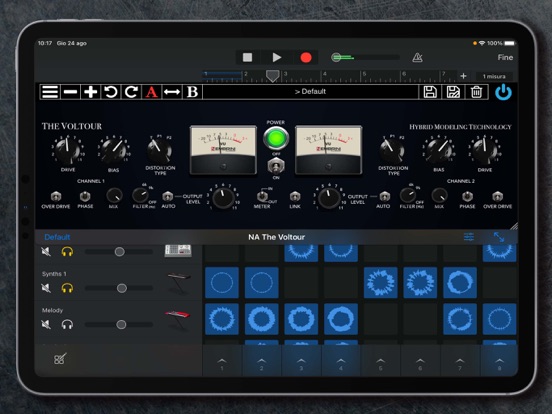
Task: Open plugin controls sliders icon
Action: tap(469, 237)
